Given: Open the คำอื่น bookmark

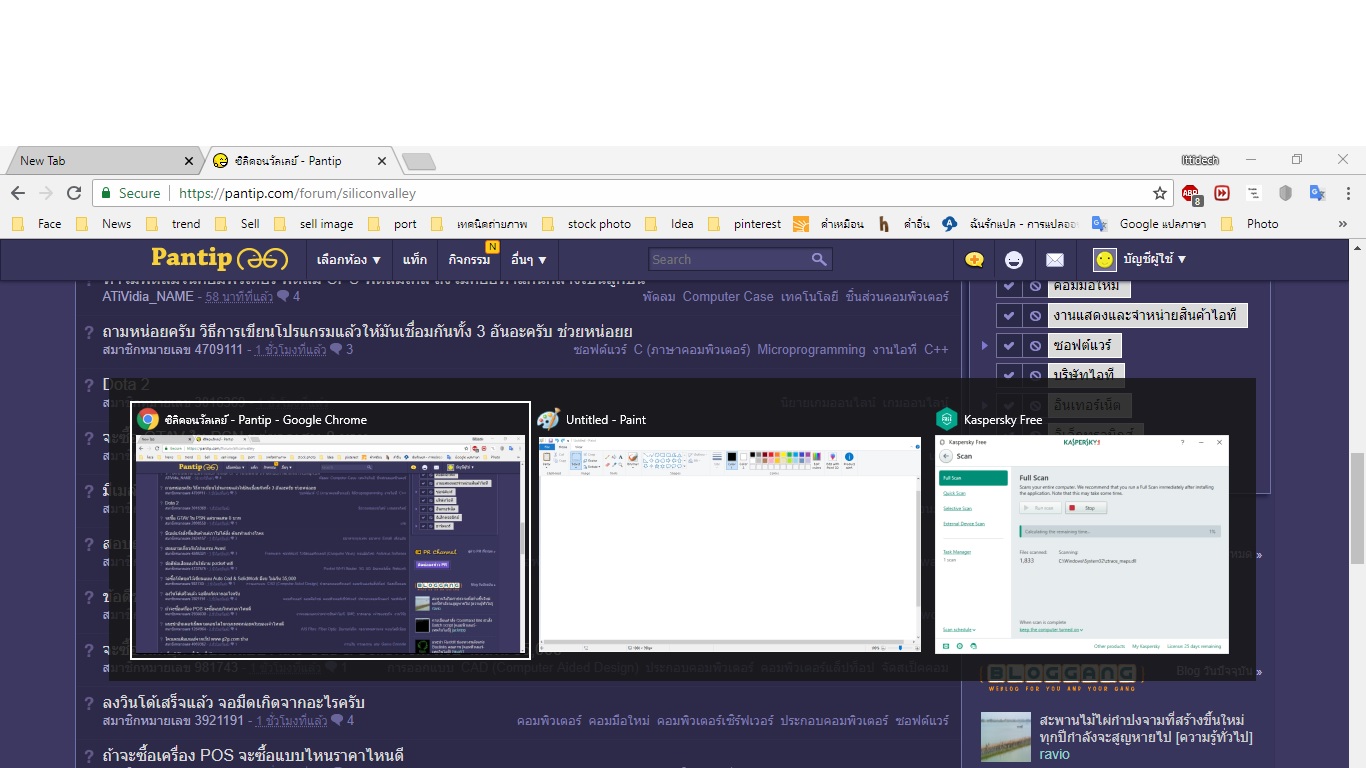Looking at the screenshot, I should tap(904, 224).
